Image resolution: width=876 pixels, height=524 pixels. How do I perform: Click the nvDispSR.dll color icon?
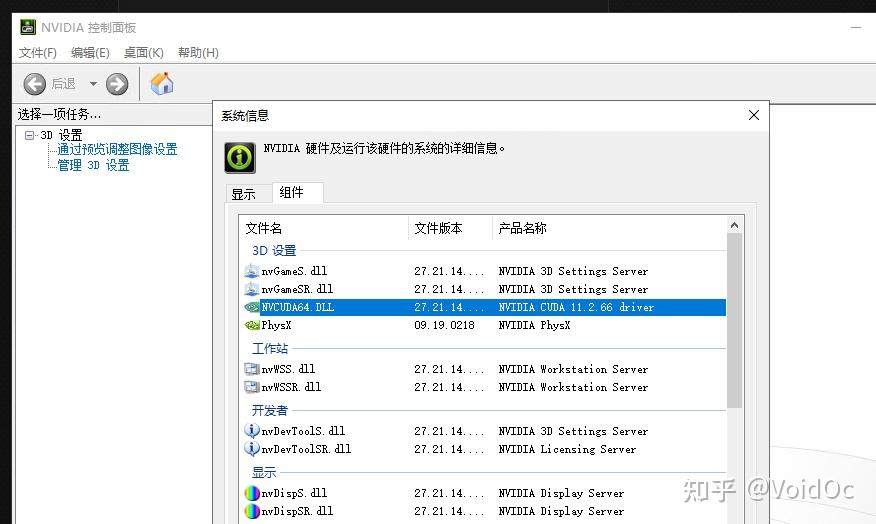[x=252, y=511]
